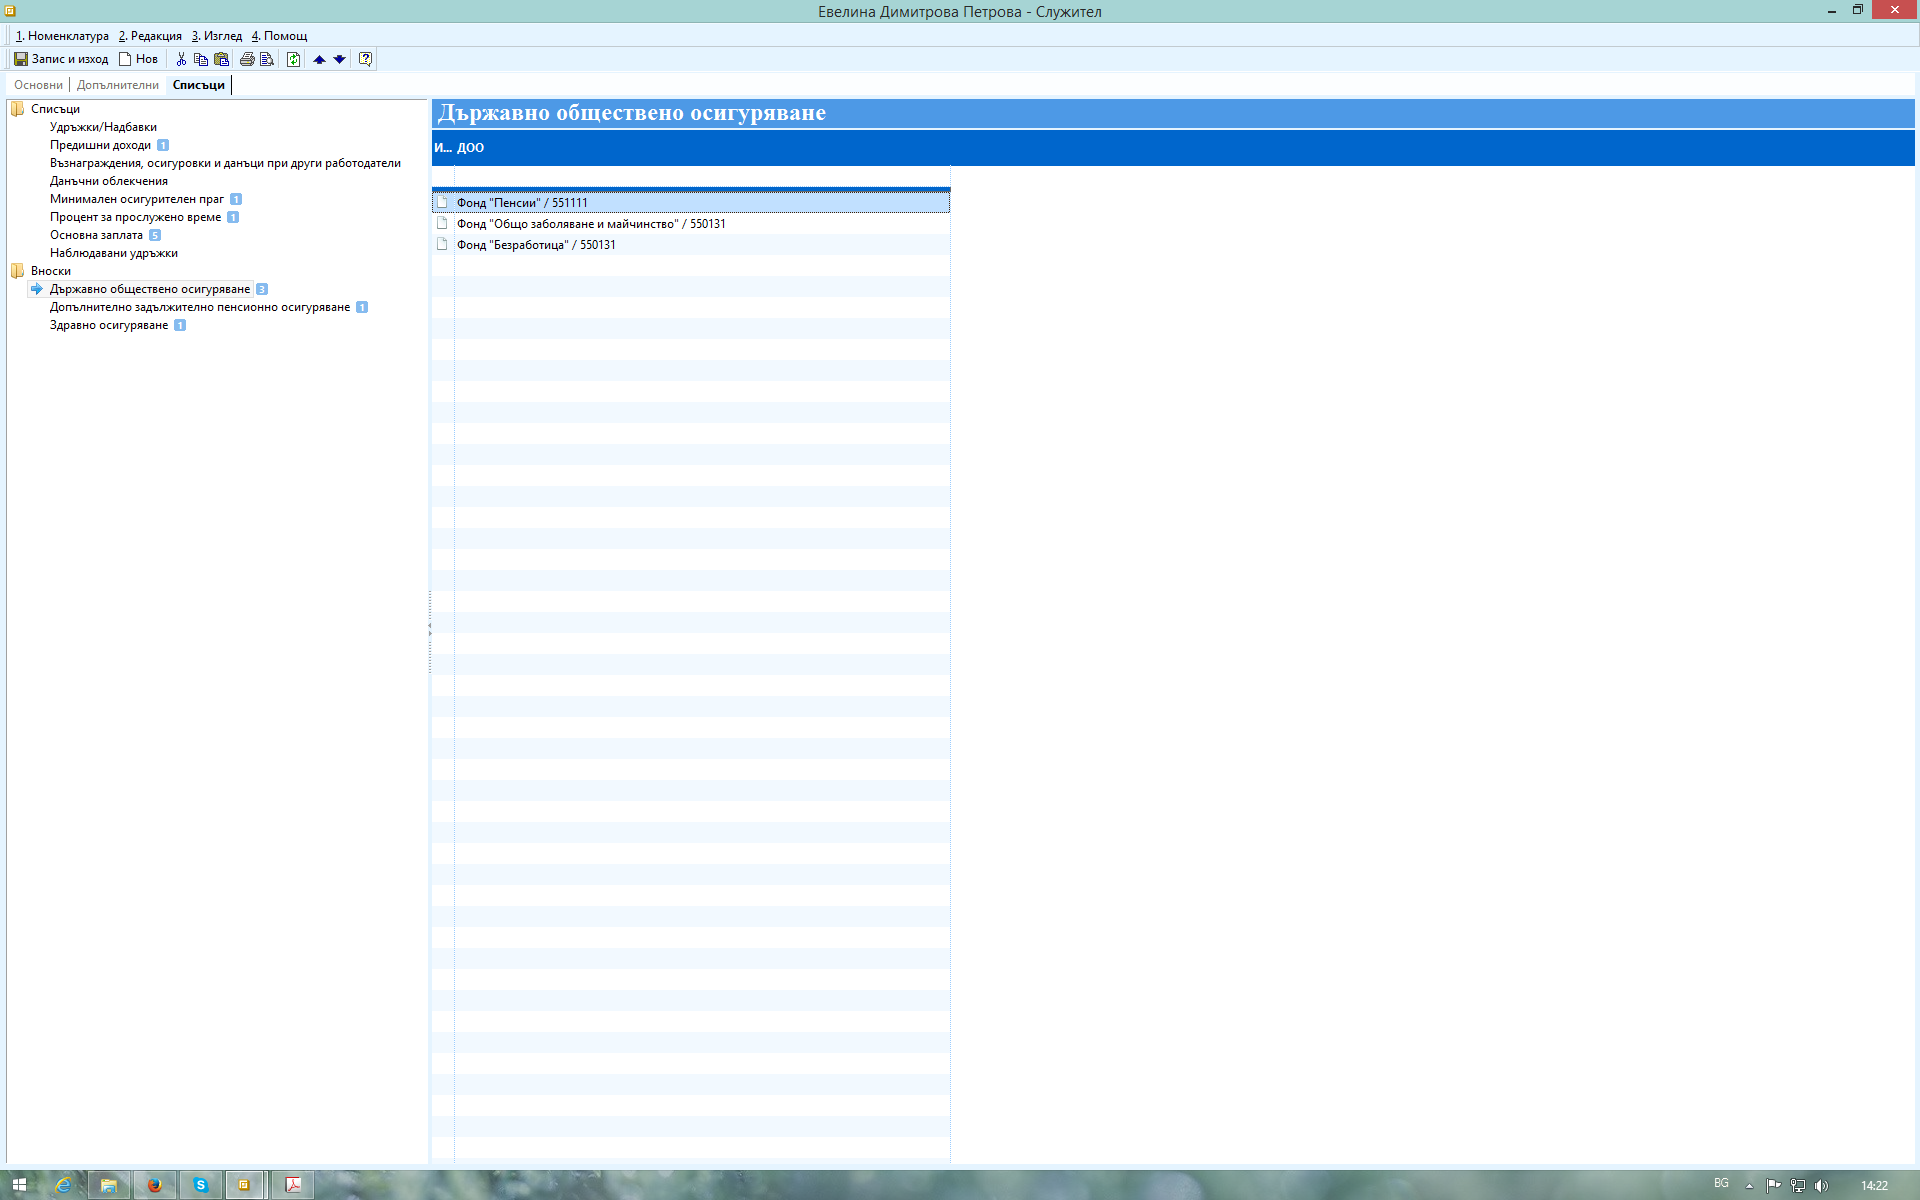The width and height of the screenshot is (1920, 1200).
Task: Click the Запис и изход save button
Action: click(x=61, y=59)
